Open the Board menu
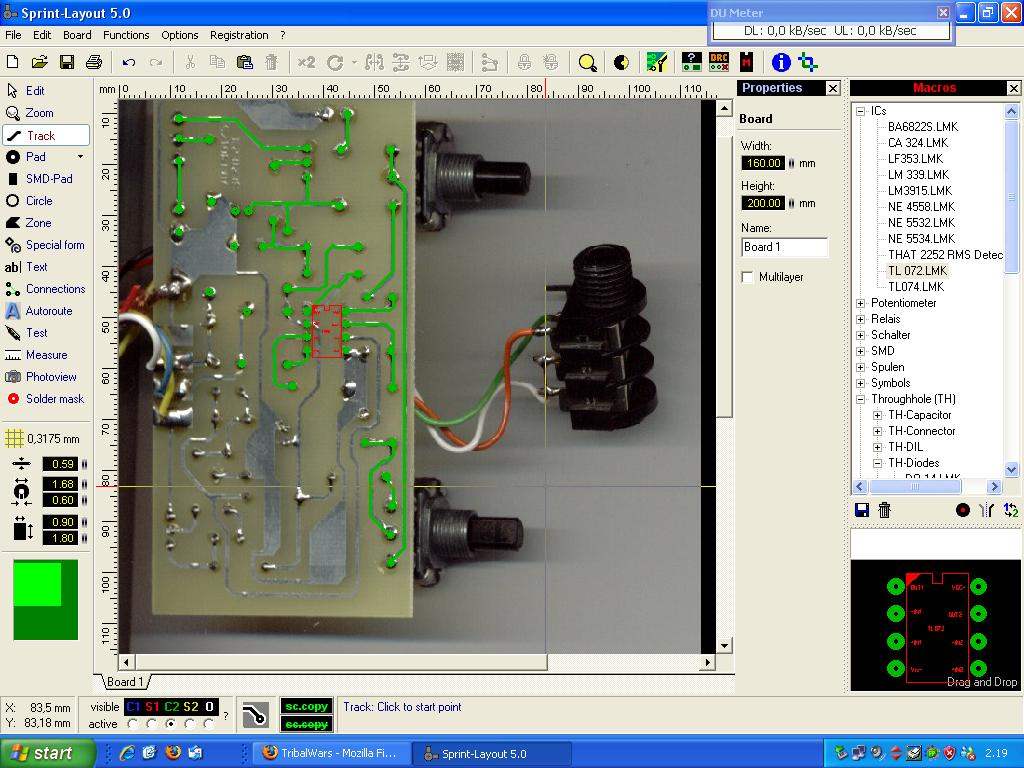 [x=77, y=35]
